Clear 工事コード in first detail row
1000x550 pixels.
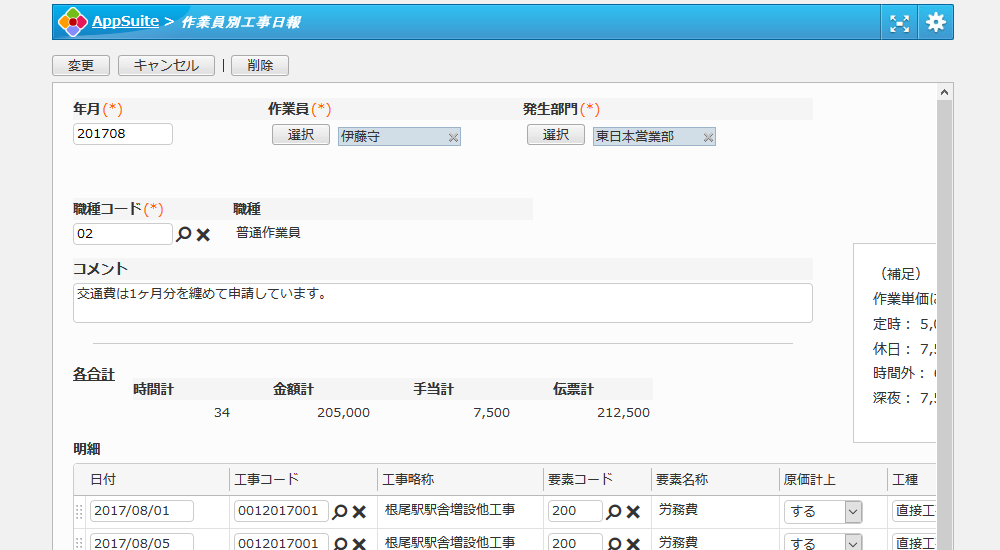coord(359,511)
